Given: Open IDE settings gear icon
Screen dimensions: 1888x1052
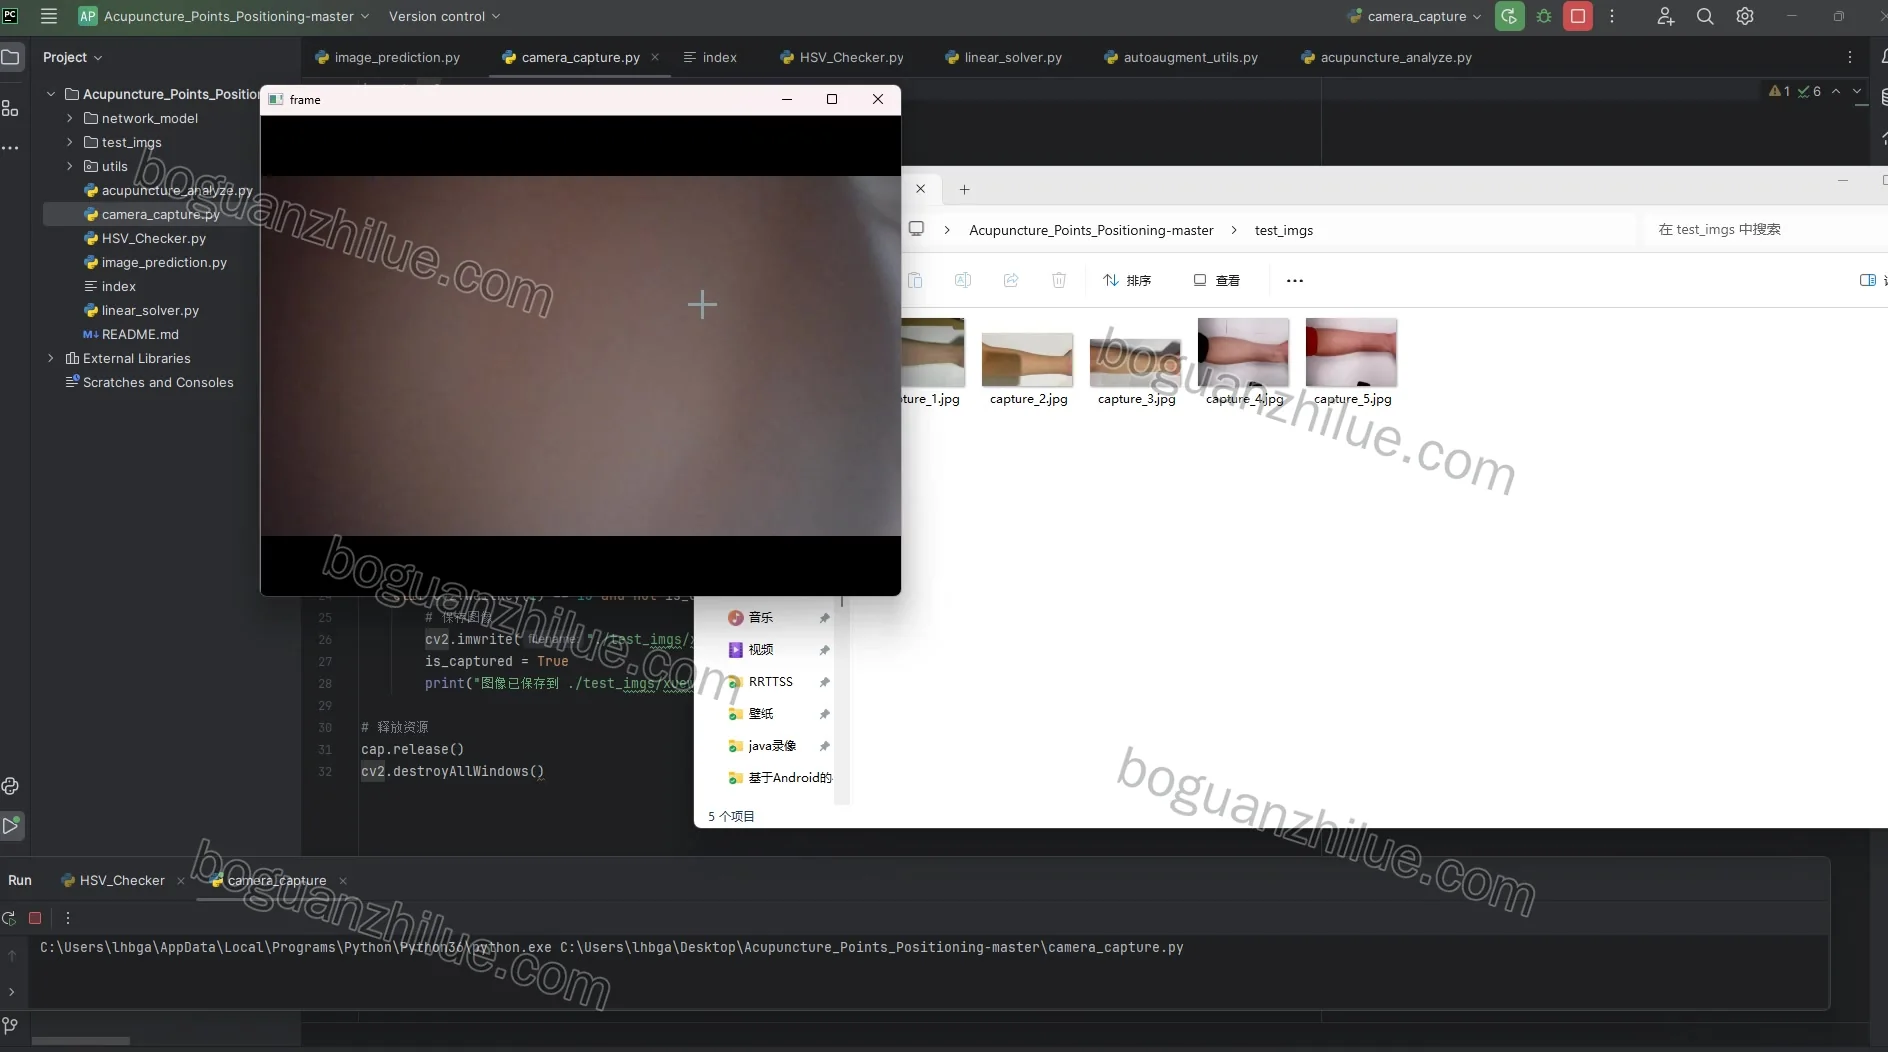Looking at the screenshot, I should tap(1745, 16).
